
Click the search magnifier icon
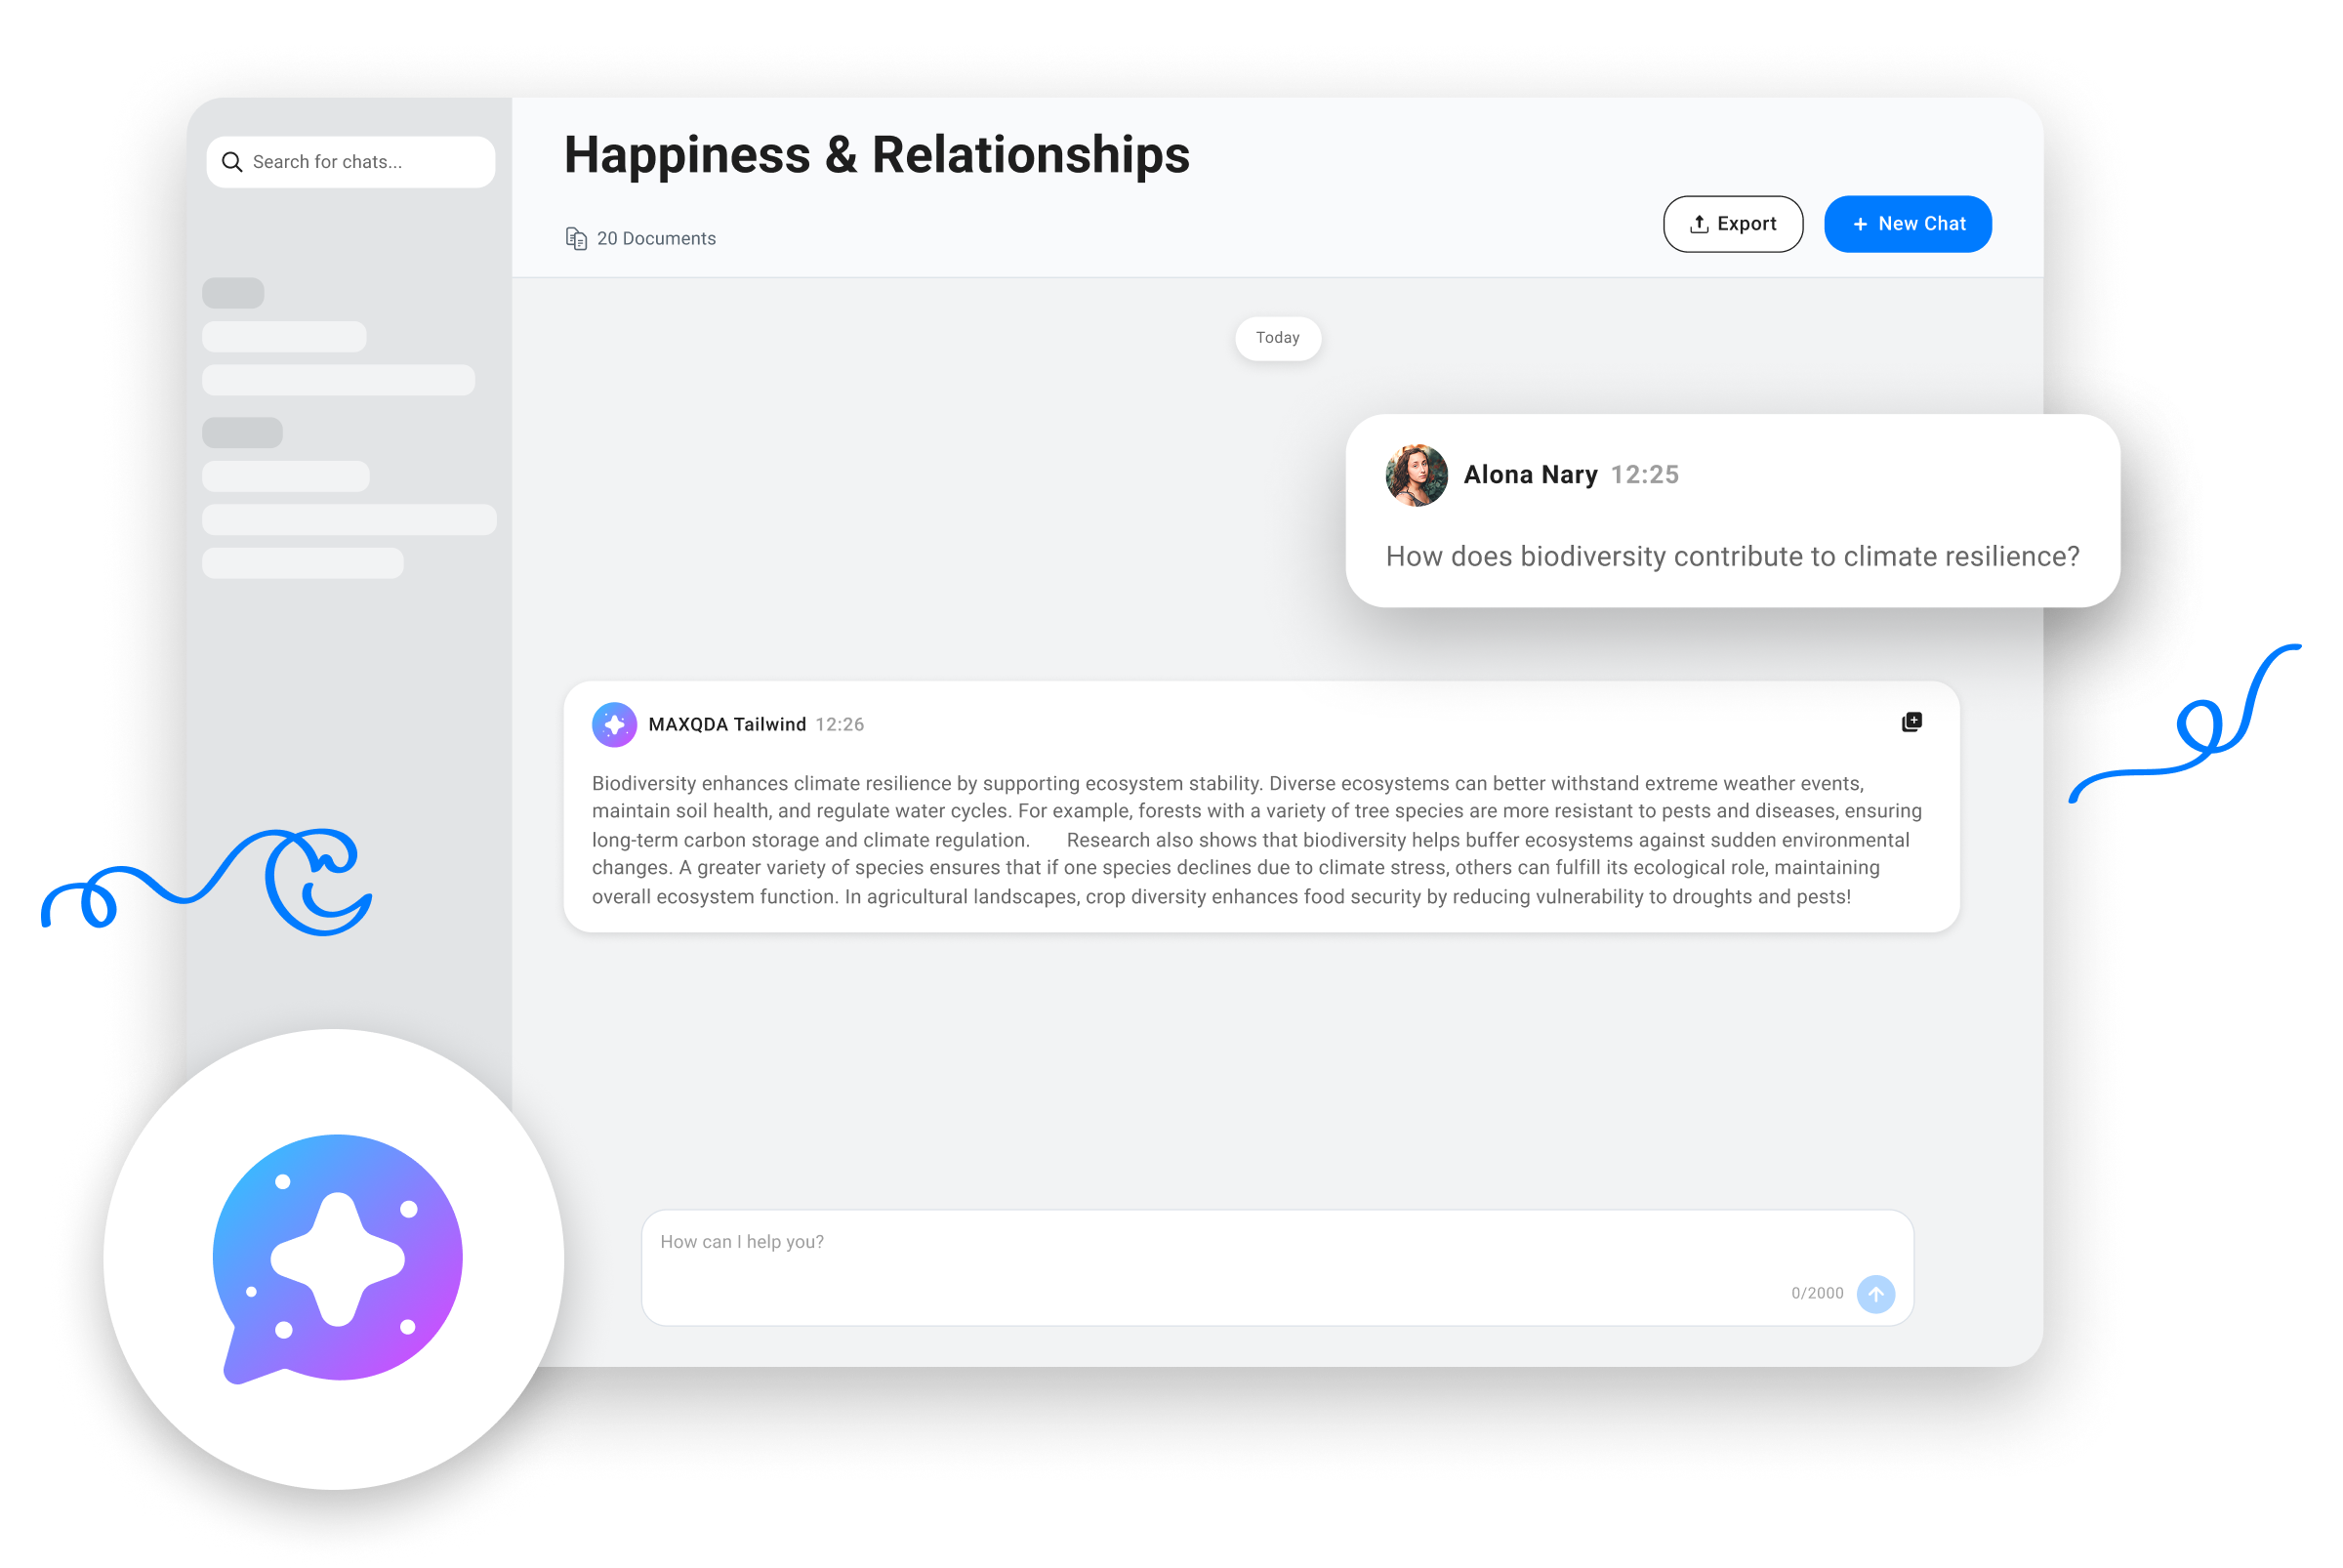click(x=232, y=162)
